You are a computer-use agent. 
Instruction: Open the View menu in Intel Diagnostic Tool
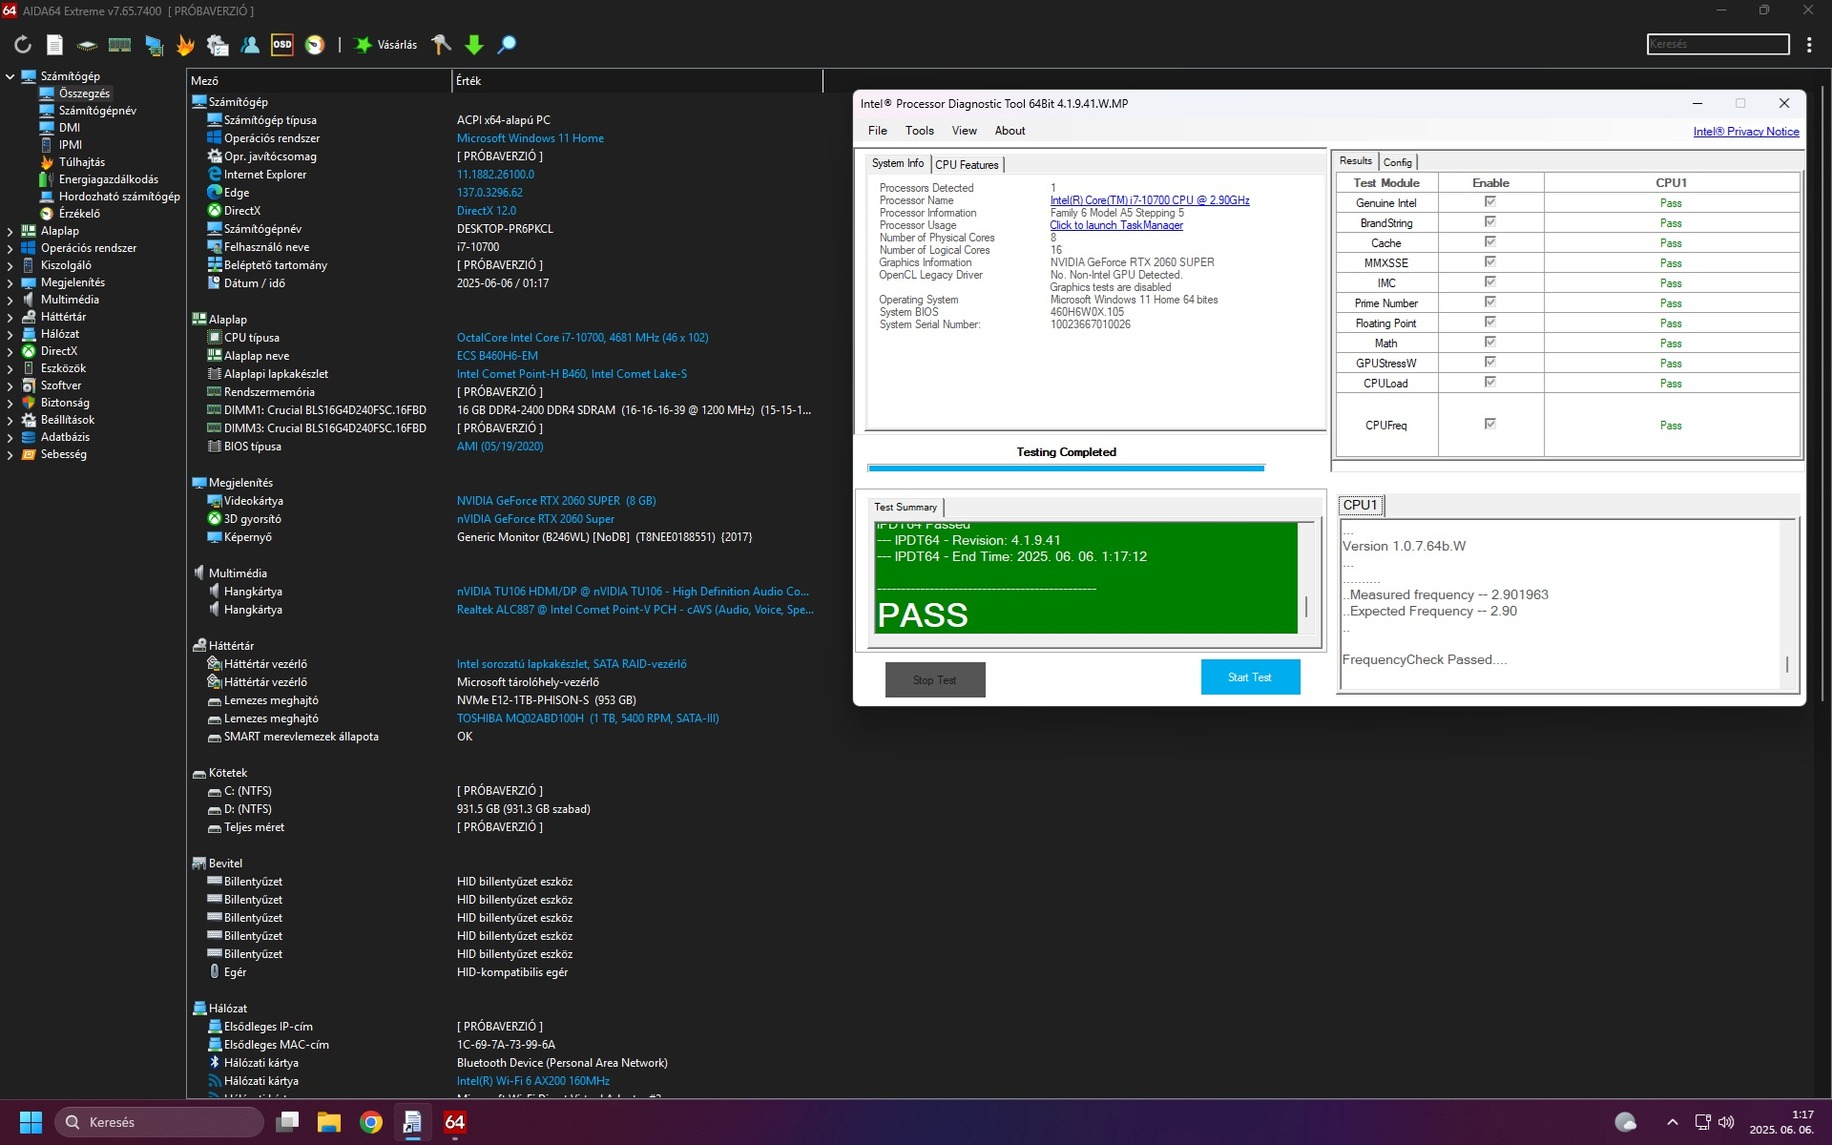click(964, 131)
